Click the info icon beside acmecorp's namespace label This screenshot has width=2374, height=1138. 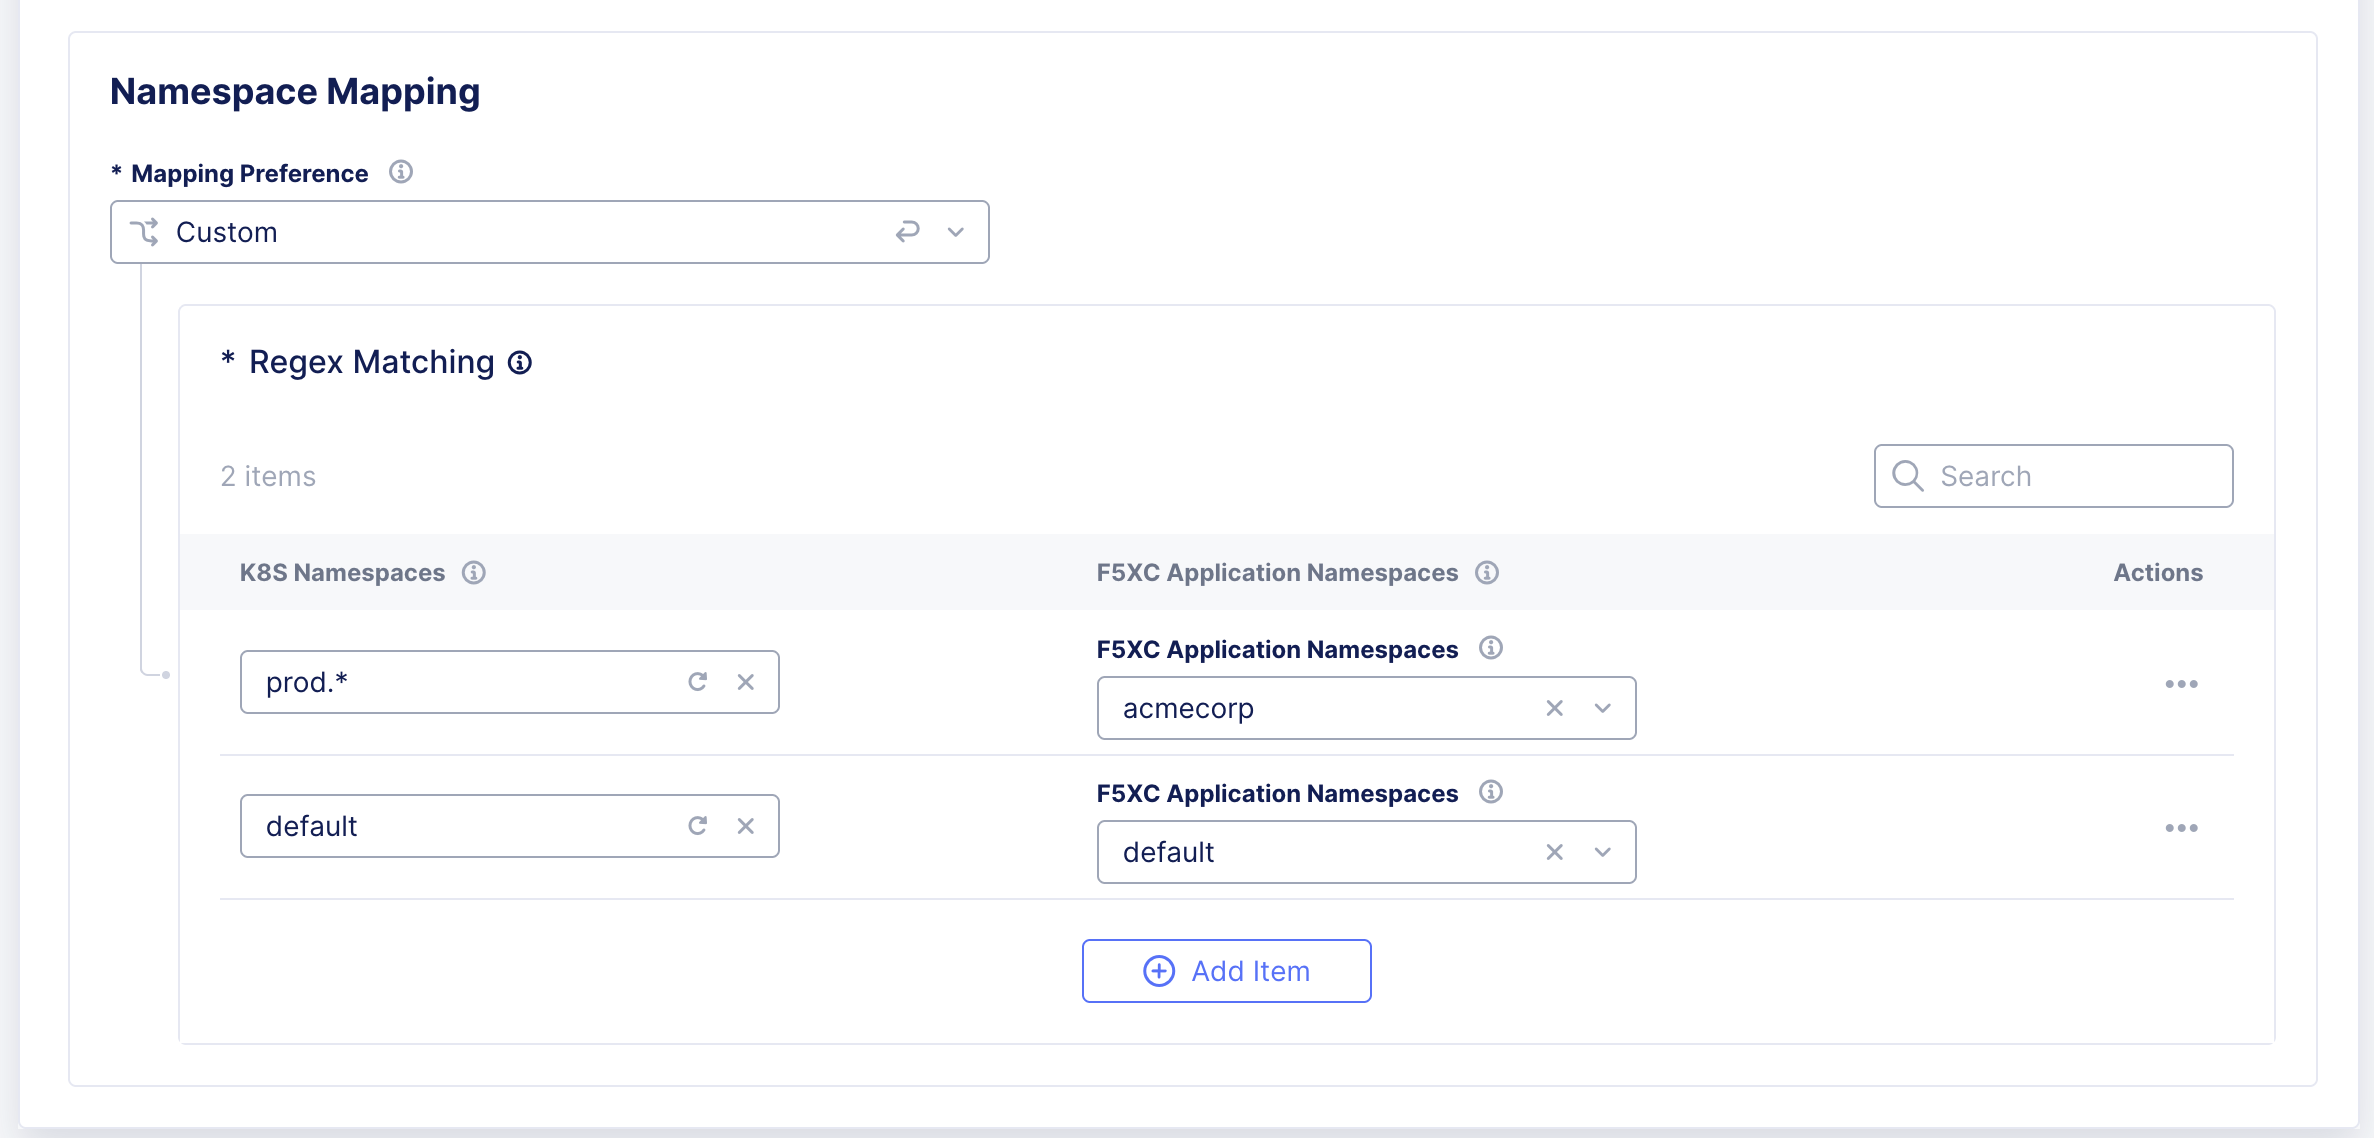point(1492,648)
